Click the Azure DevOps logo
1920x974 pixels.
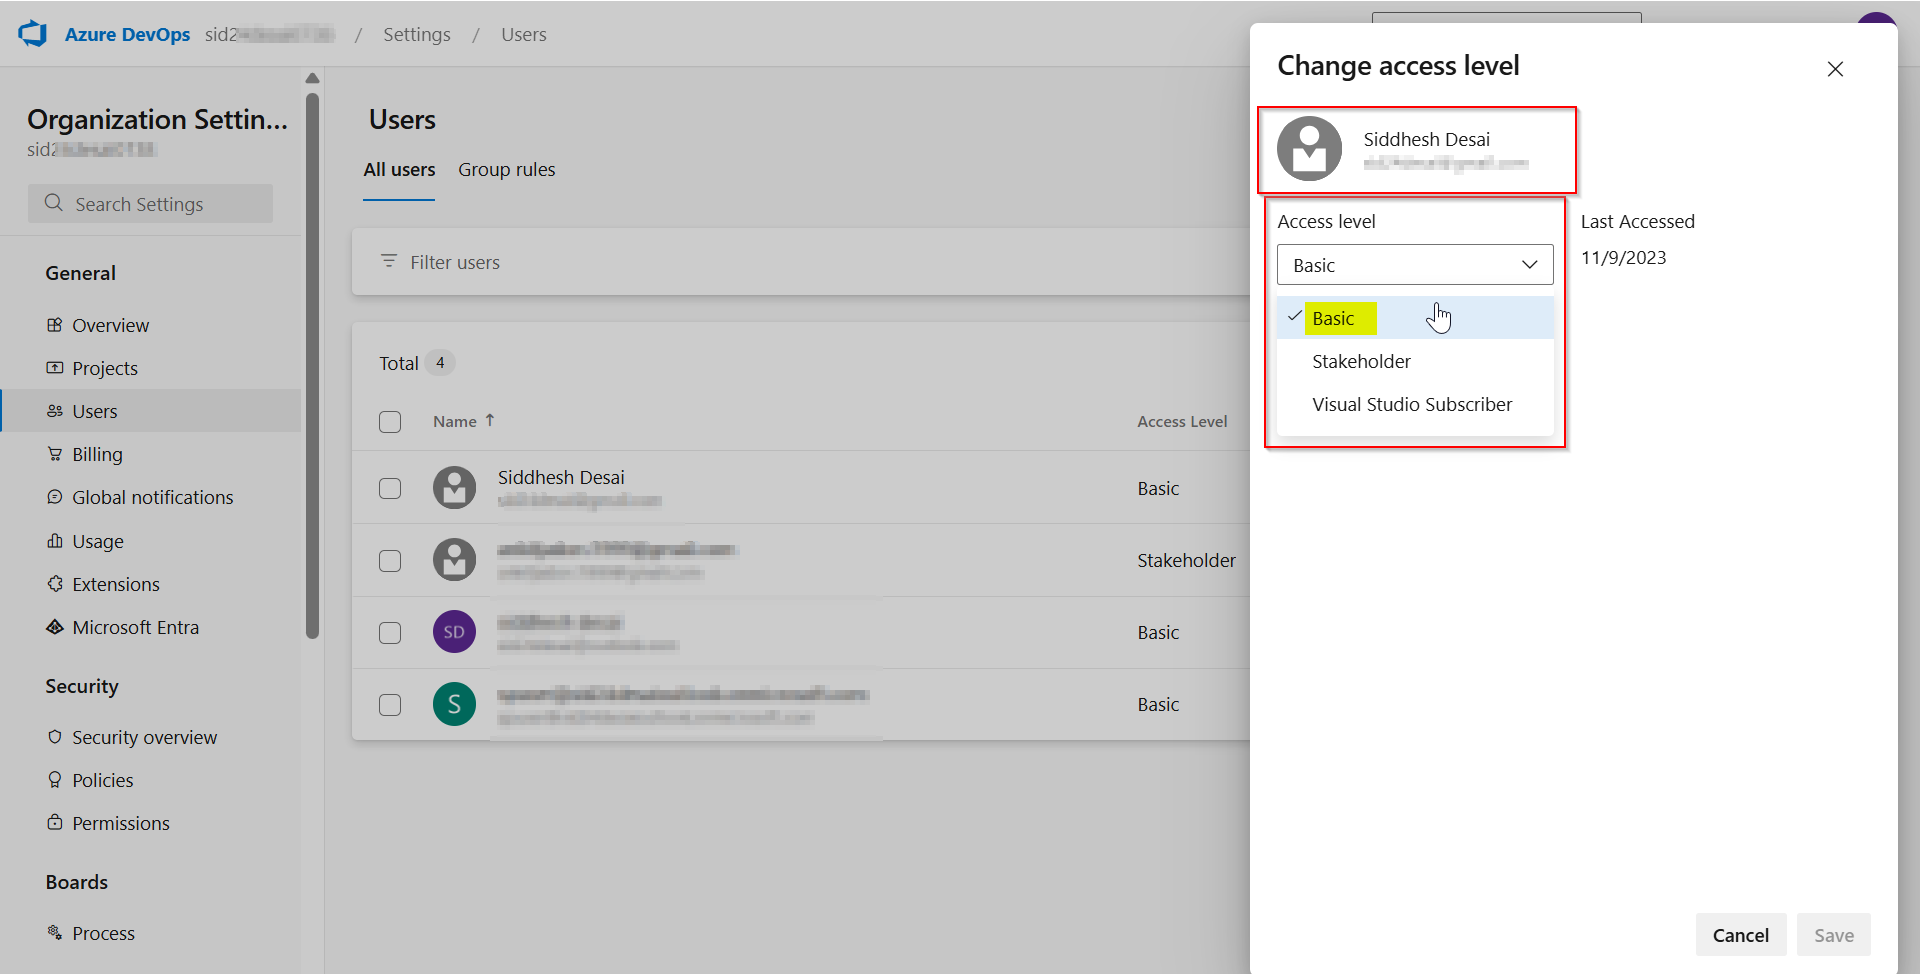point(33,33)
